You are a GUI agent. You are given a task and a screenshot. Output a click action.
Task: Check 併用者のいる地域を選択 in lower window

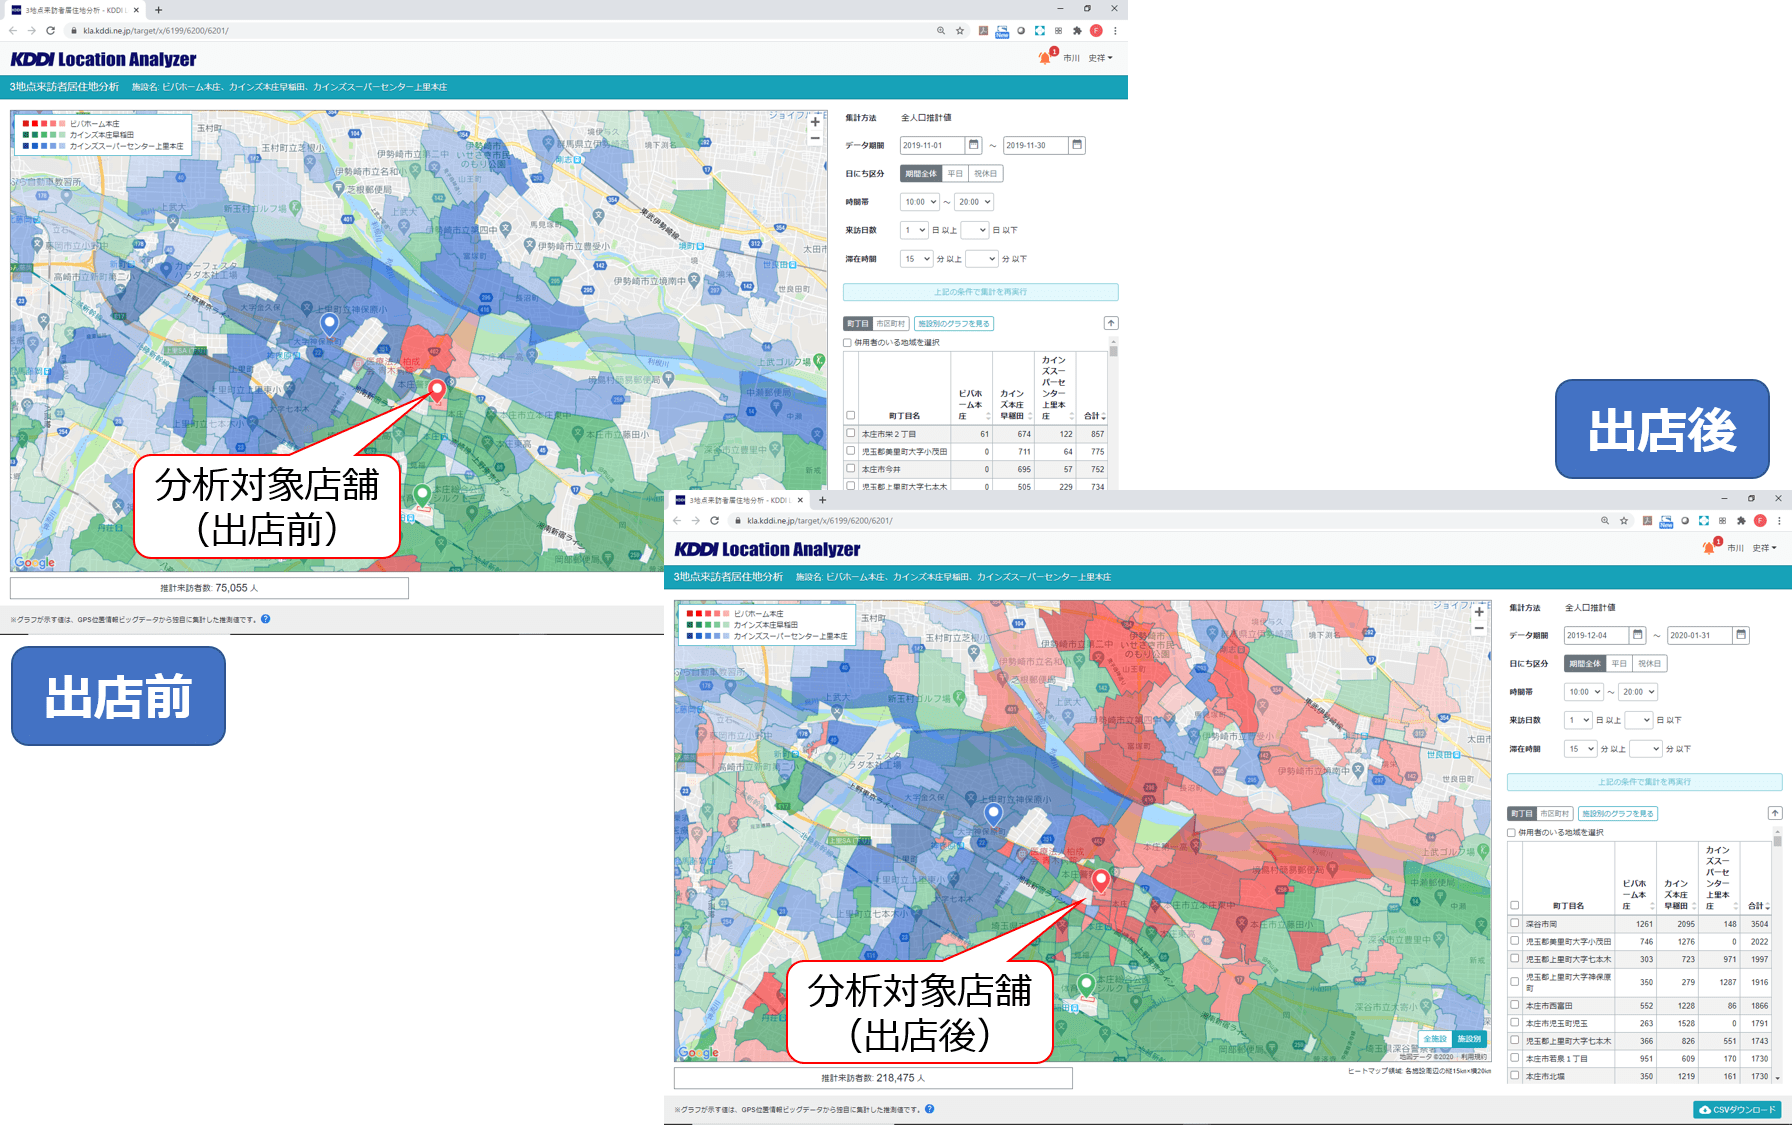1512,833
